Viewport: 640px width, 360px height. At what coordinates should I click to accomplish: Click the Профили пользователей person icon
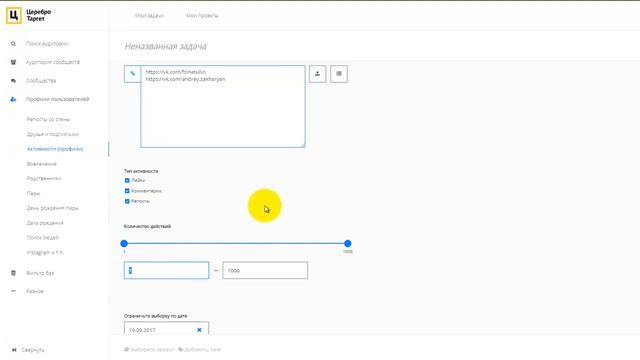pyautogui.click(x=13, y=99)
